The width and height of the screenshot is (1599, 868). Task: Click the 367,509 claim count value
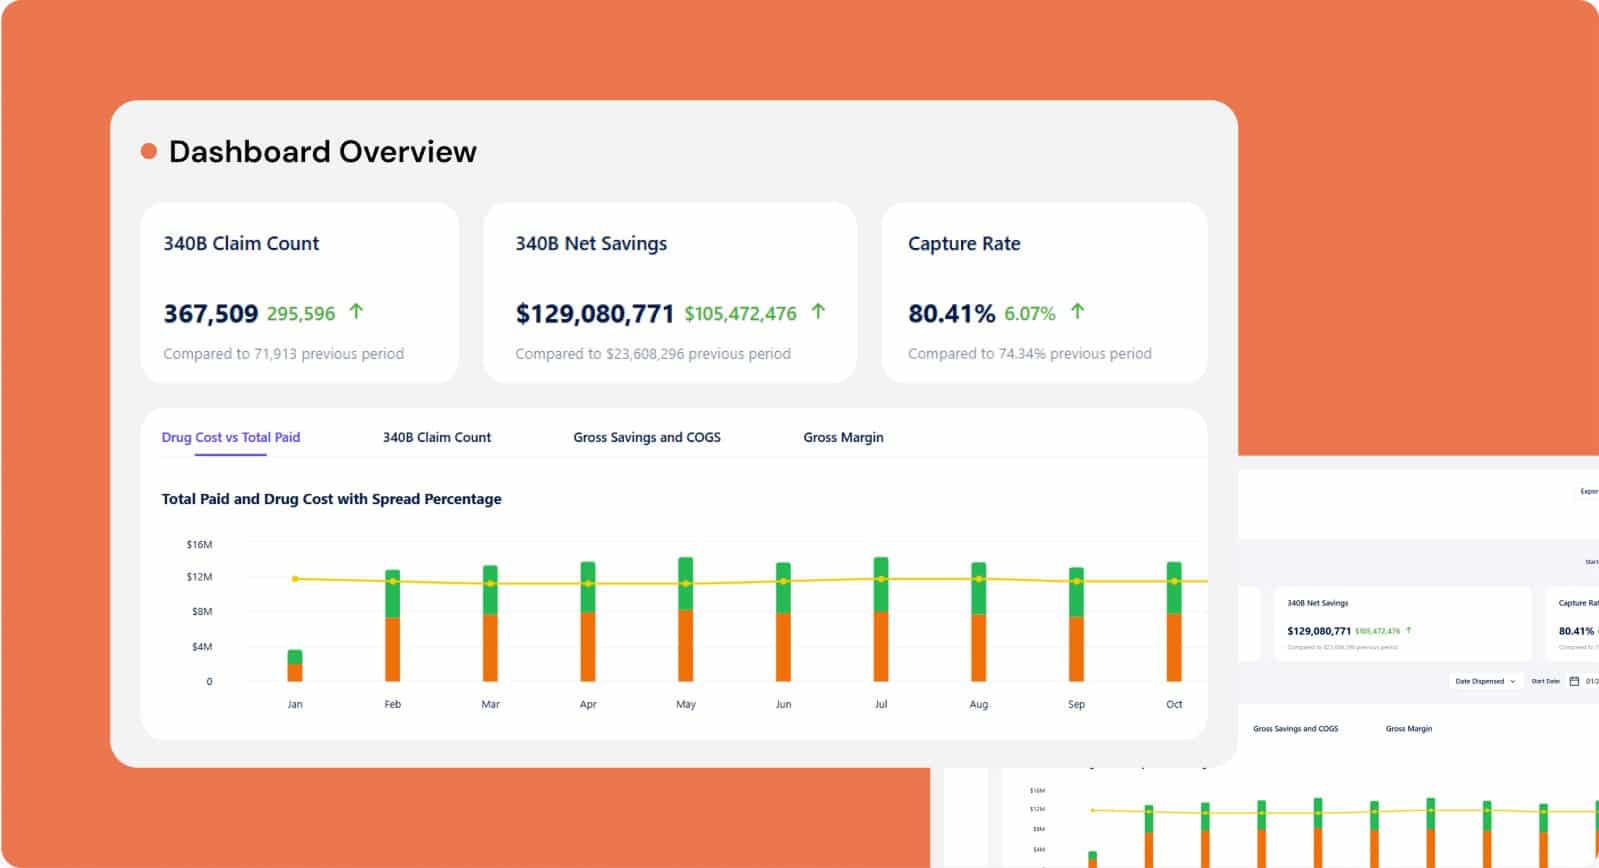[x=211, y=314]
